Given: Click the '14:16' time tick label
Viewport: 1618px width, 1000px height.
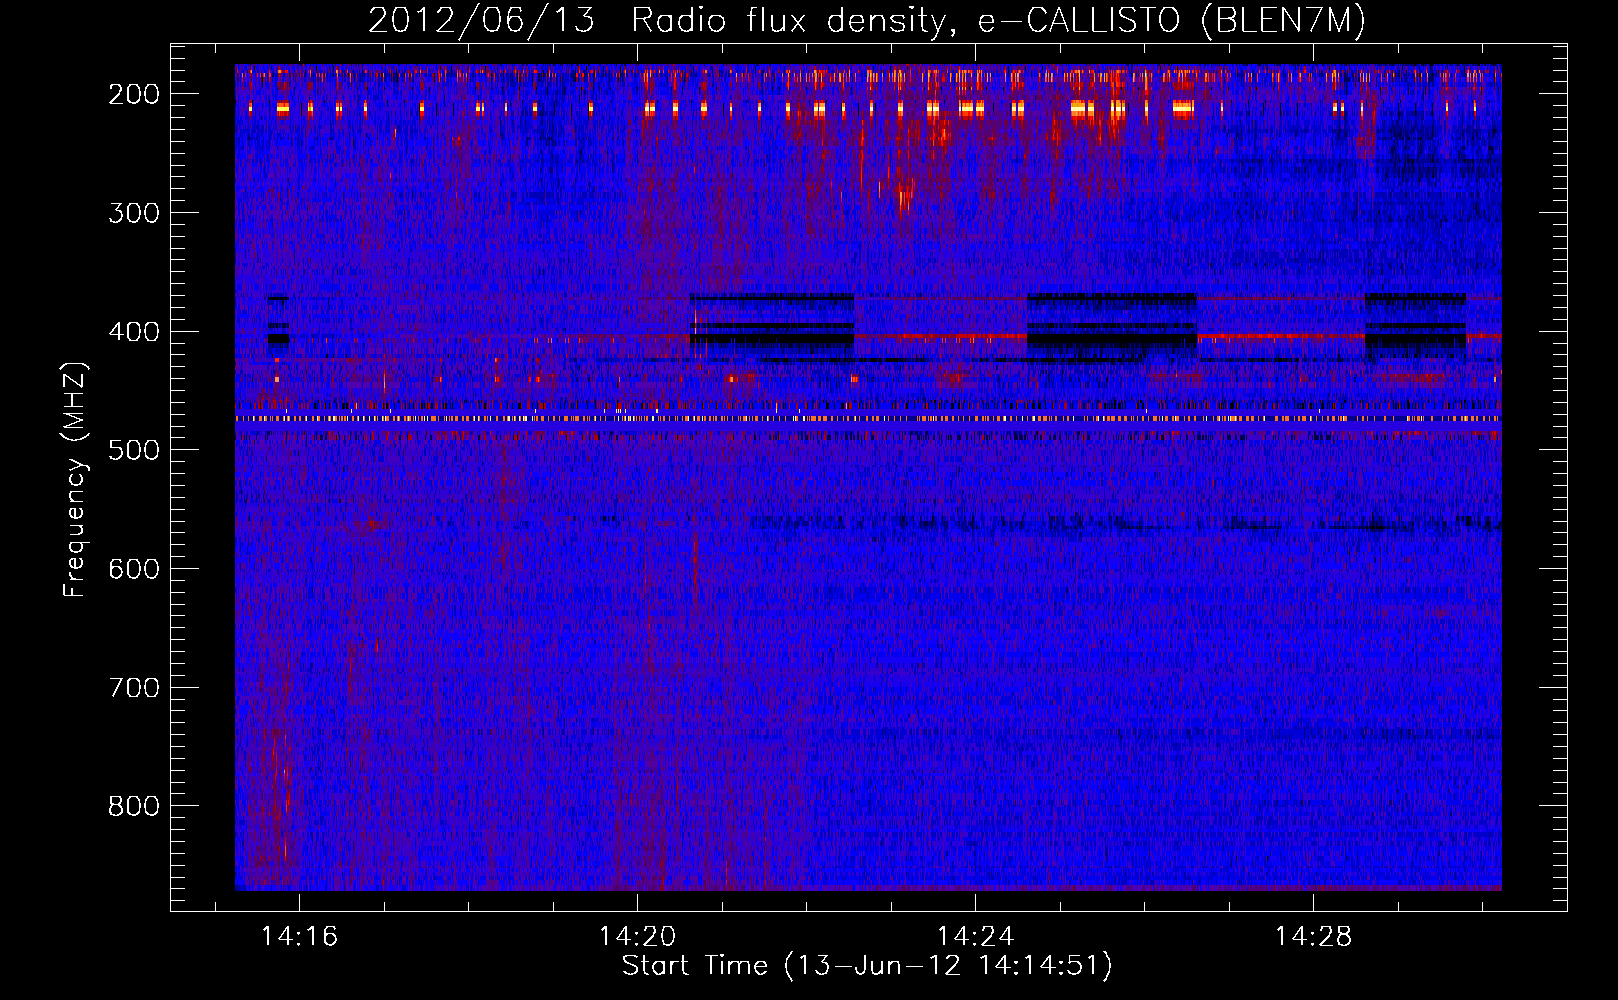Looking at the screenshot, I should (x=299, y=937).
